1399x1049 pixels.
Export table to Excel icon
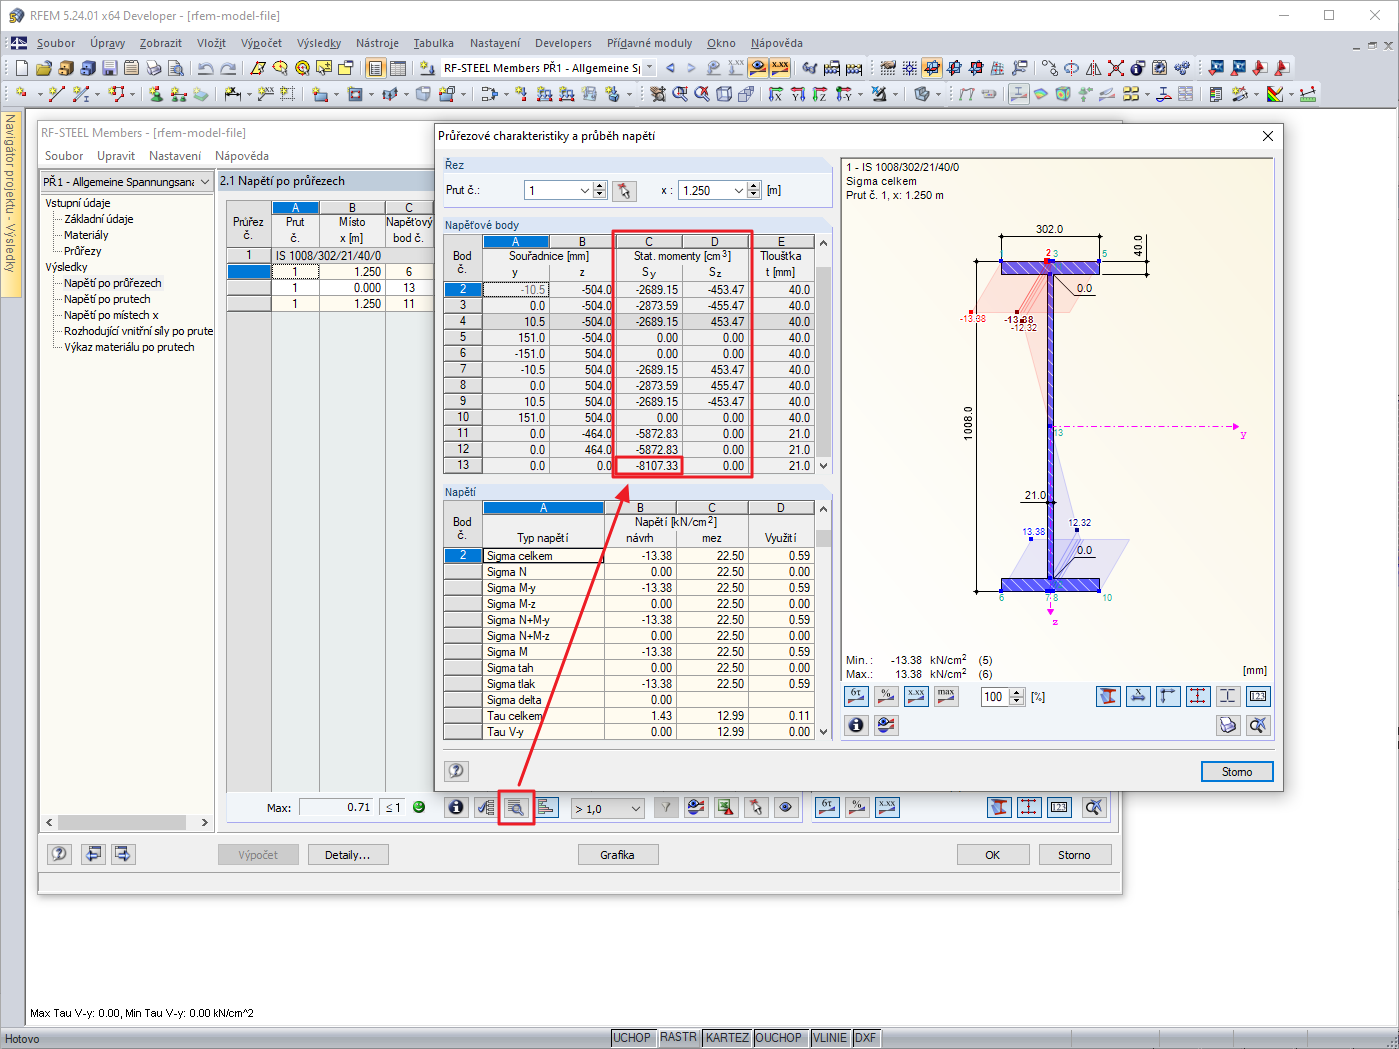[x=726, y=807]
